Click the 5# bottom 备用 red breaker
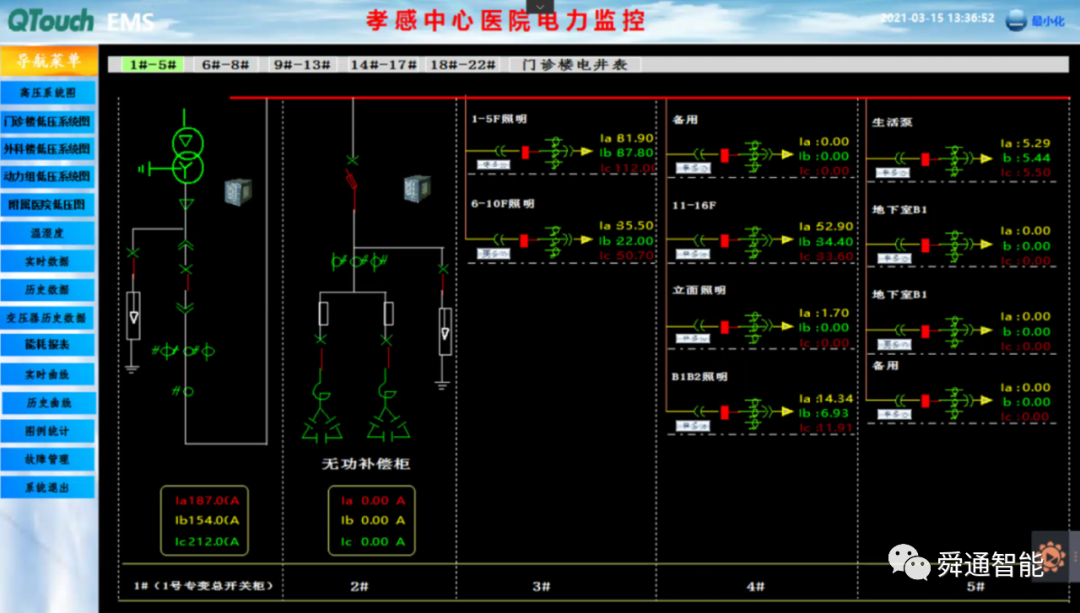Viewport: 1080px width, 613px height. (925, 401)
